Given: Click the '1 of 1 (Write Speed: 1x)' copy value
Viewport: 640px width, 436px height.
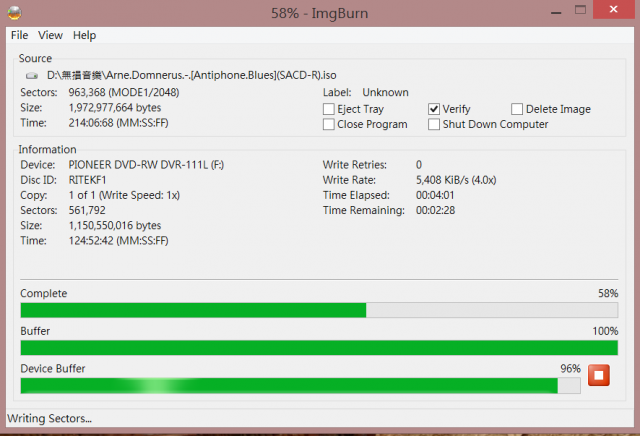Looking at the screenshot, I should 124,195.
